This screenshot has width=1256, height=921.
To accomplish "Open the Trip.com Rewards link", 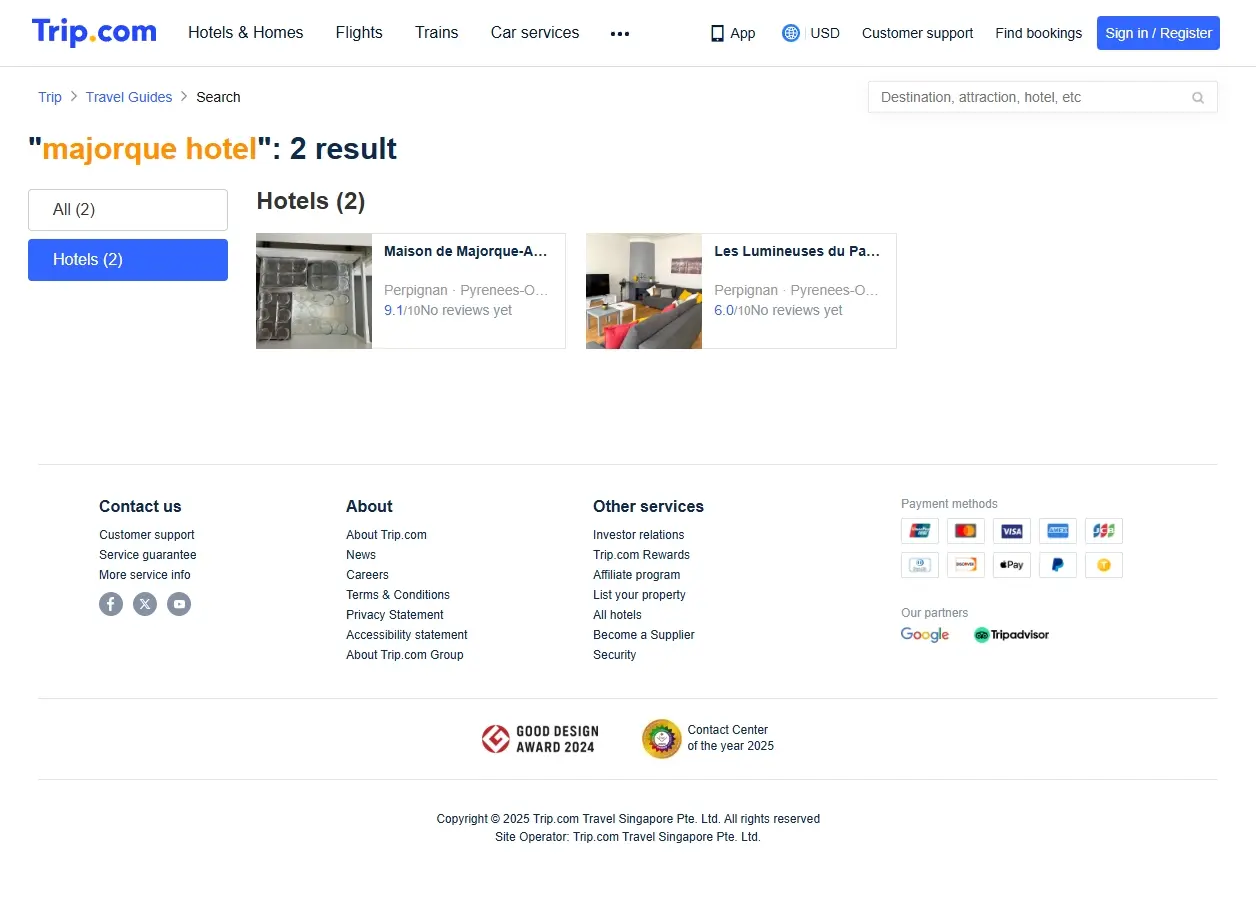I will [641, 555].
